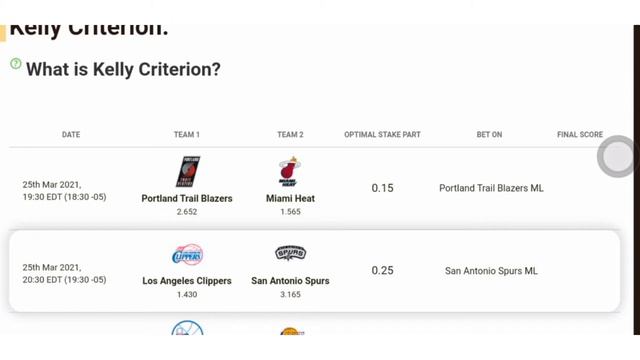Click the San Antonio Spurs logo
640x360 pixels.
(x=290, y=253)
